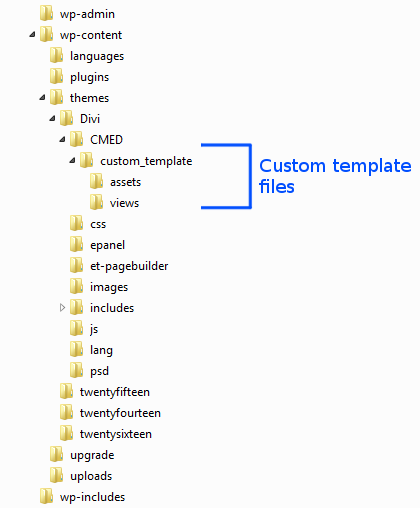The image size is (420, 508).
Task: Select the psd folder label
Action: pyautogui.click(x=99, y=371)
